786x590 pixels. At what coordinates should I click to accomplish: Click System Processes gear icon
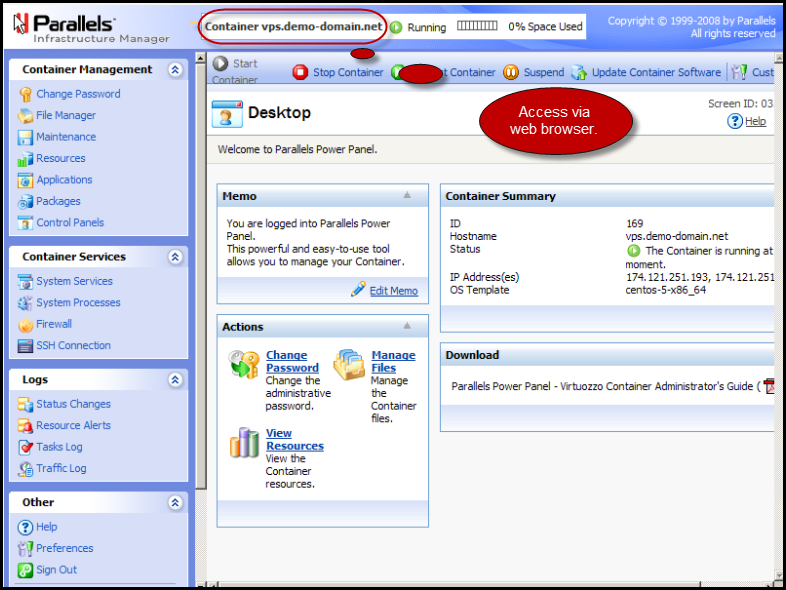[x=25, y=303]
